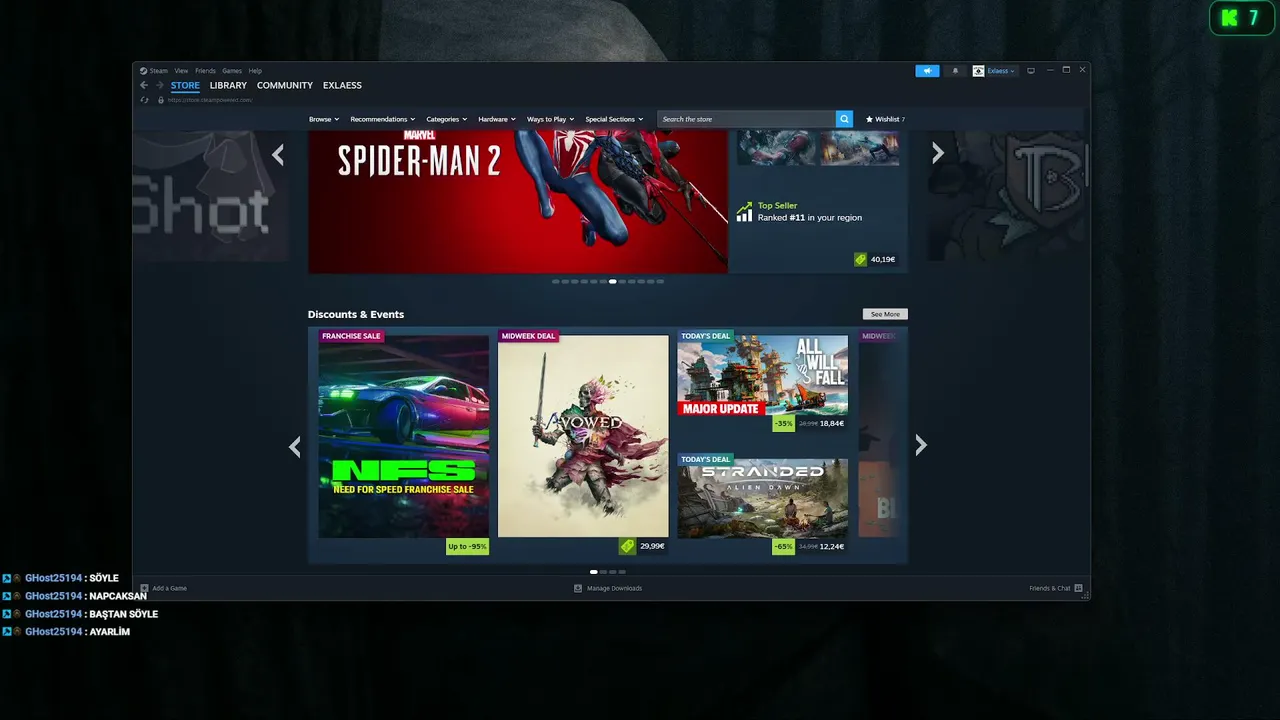The width and height of the screenshot is (1280, 720).
Task: Click the Search the store field
Action: pos(746,119)
